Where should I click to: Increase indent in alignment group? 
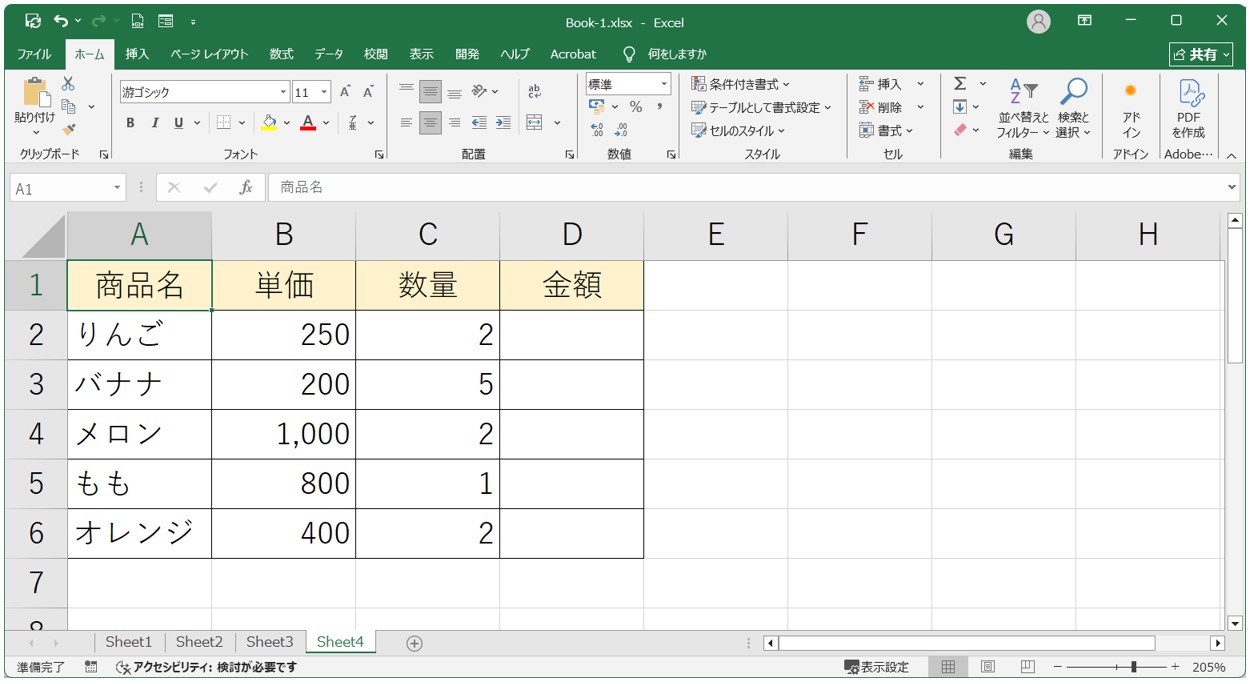(x=502, y=123)
